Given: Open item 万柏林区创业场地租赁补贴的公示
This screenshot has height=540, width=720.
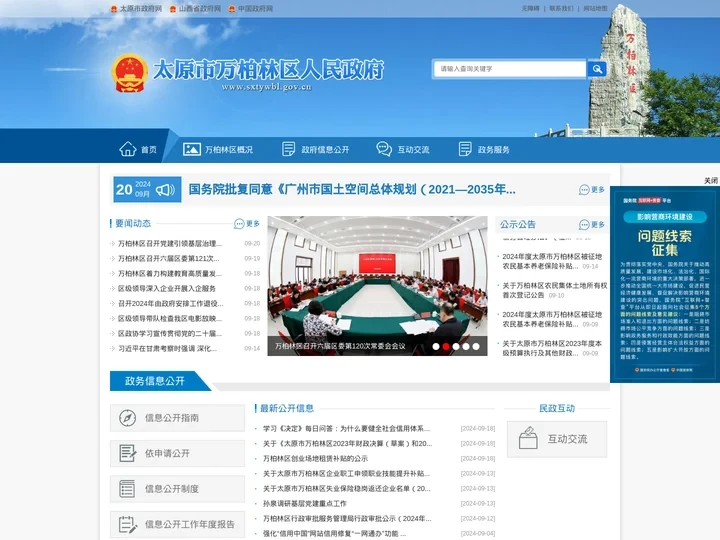Looking at the screenshot, I should click(315, 458).
